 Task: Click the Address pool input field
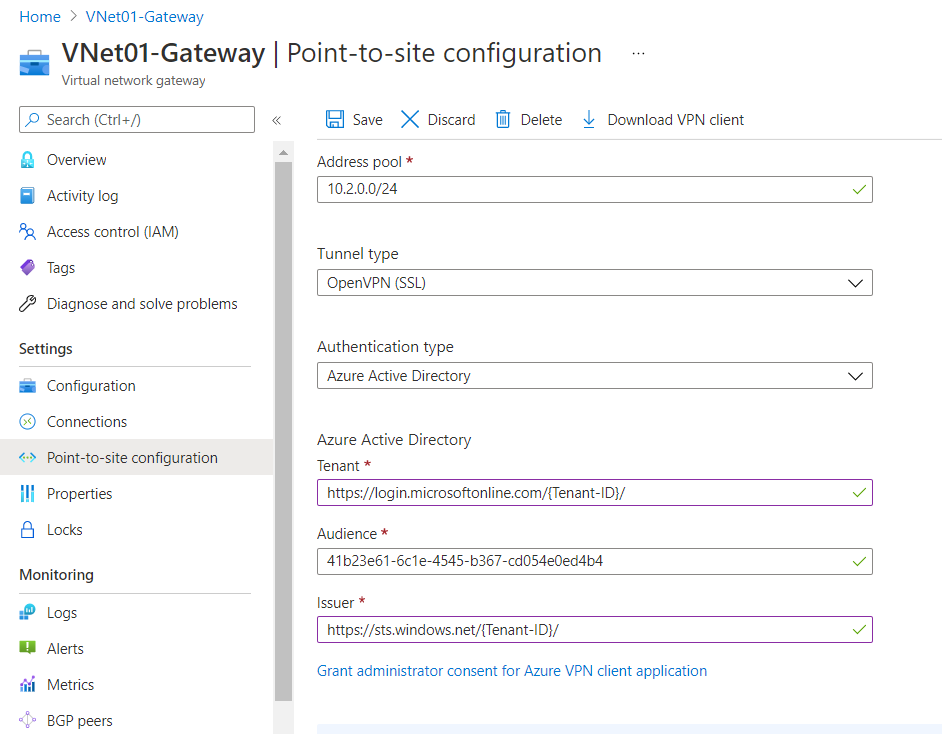pos(595,189)
